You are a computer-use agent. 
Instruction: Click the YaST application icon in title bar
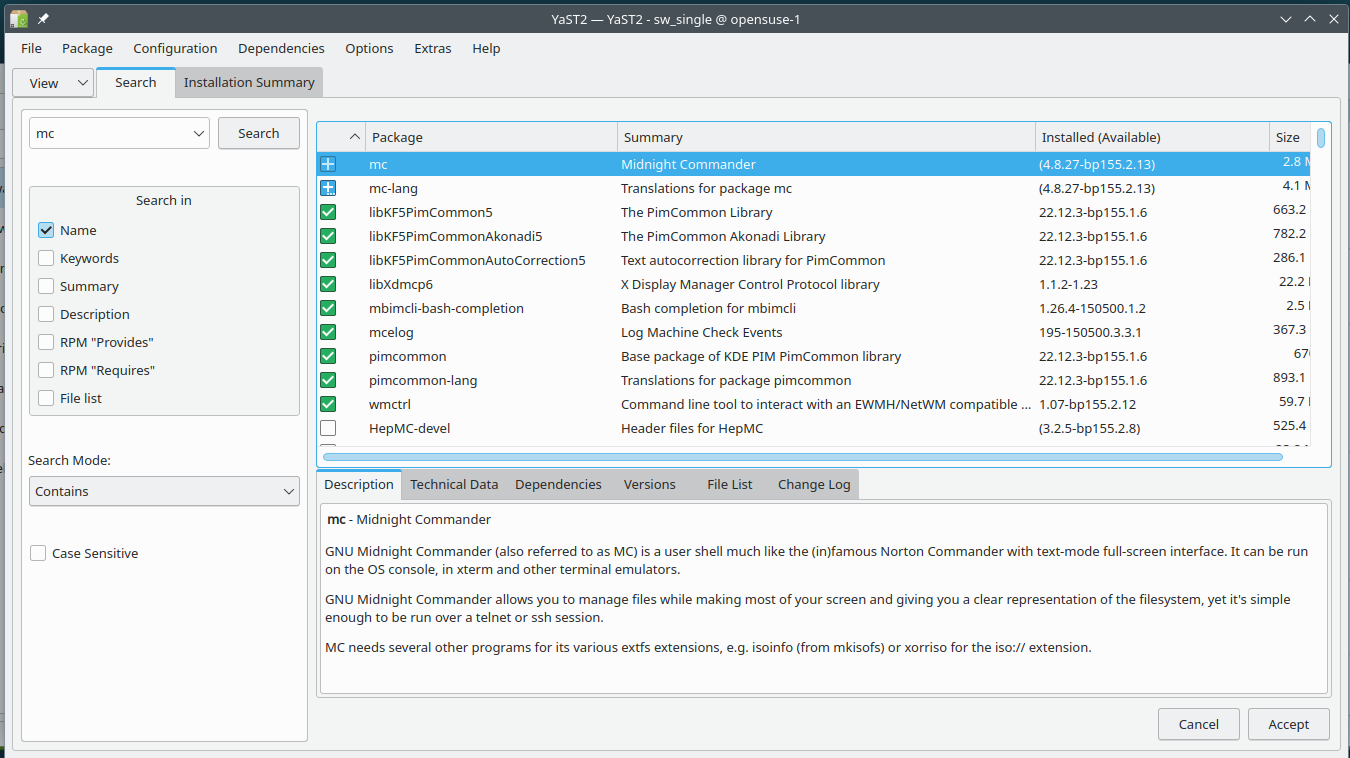[19, 19]
